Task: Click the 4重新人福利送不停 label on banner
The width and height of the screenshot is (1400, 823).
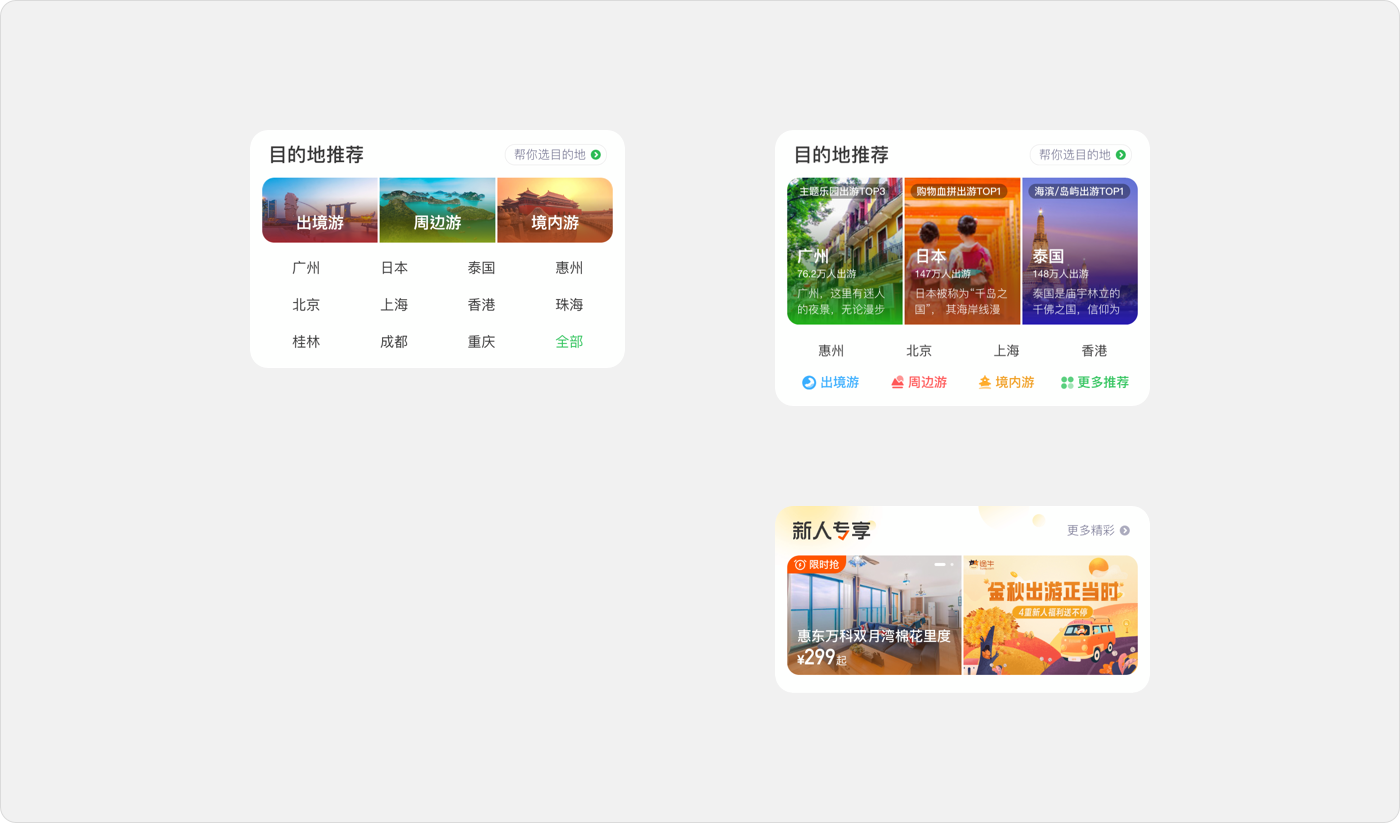Action: [1051, 612]
